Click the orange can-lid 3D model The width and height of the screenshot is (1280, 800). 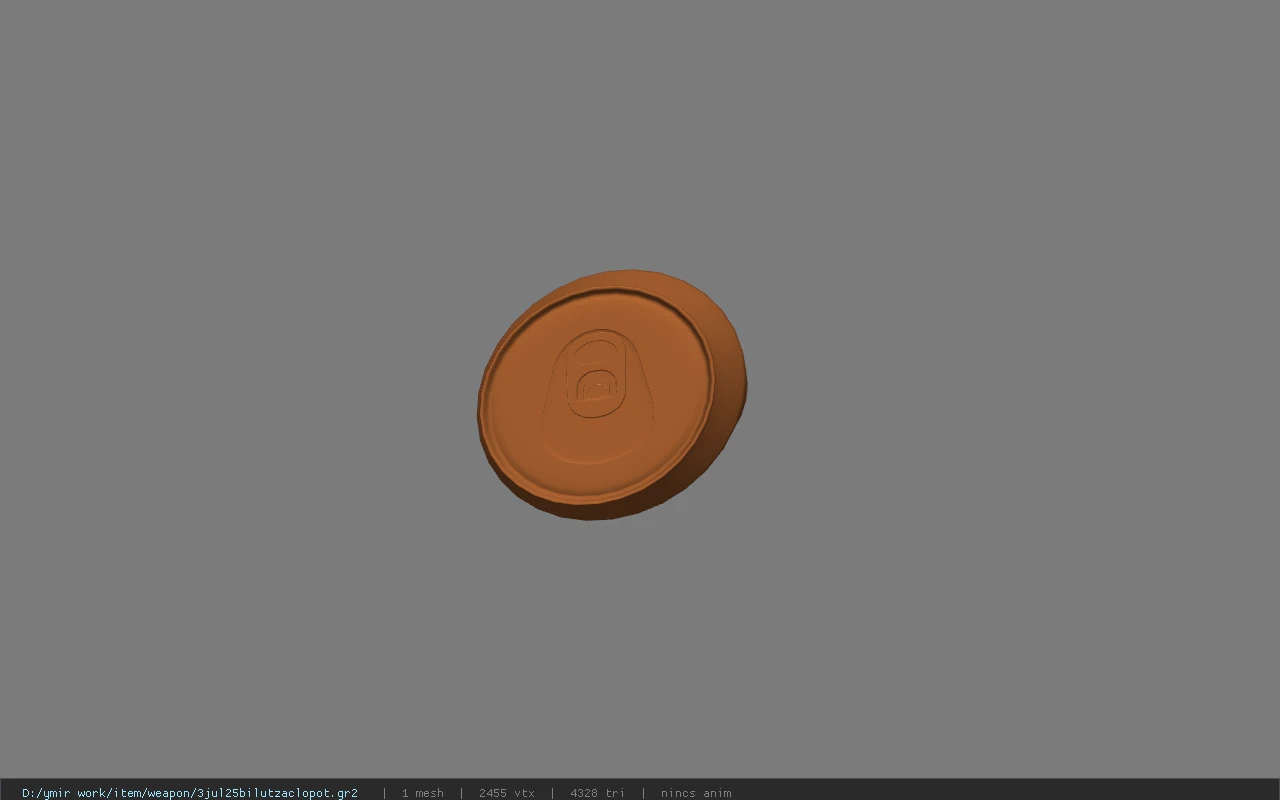pyautogui.click(x=611, y=395)
